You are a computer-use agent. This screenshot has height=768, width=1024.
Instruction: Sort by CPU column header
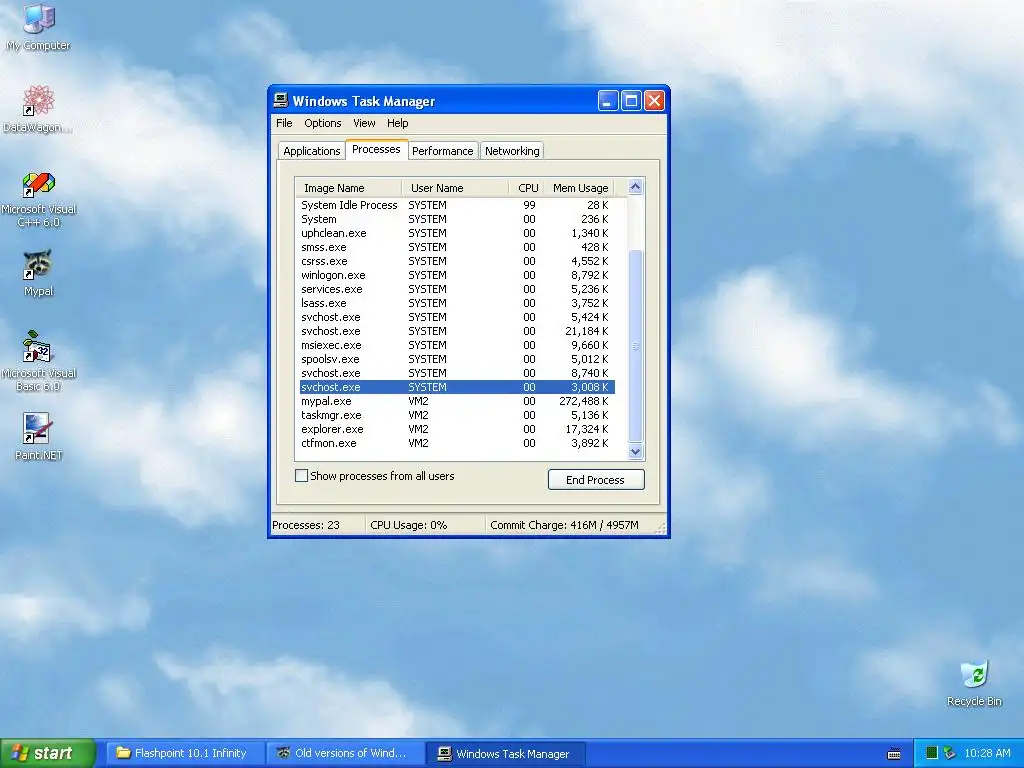(x=526, y=188)
